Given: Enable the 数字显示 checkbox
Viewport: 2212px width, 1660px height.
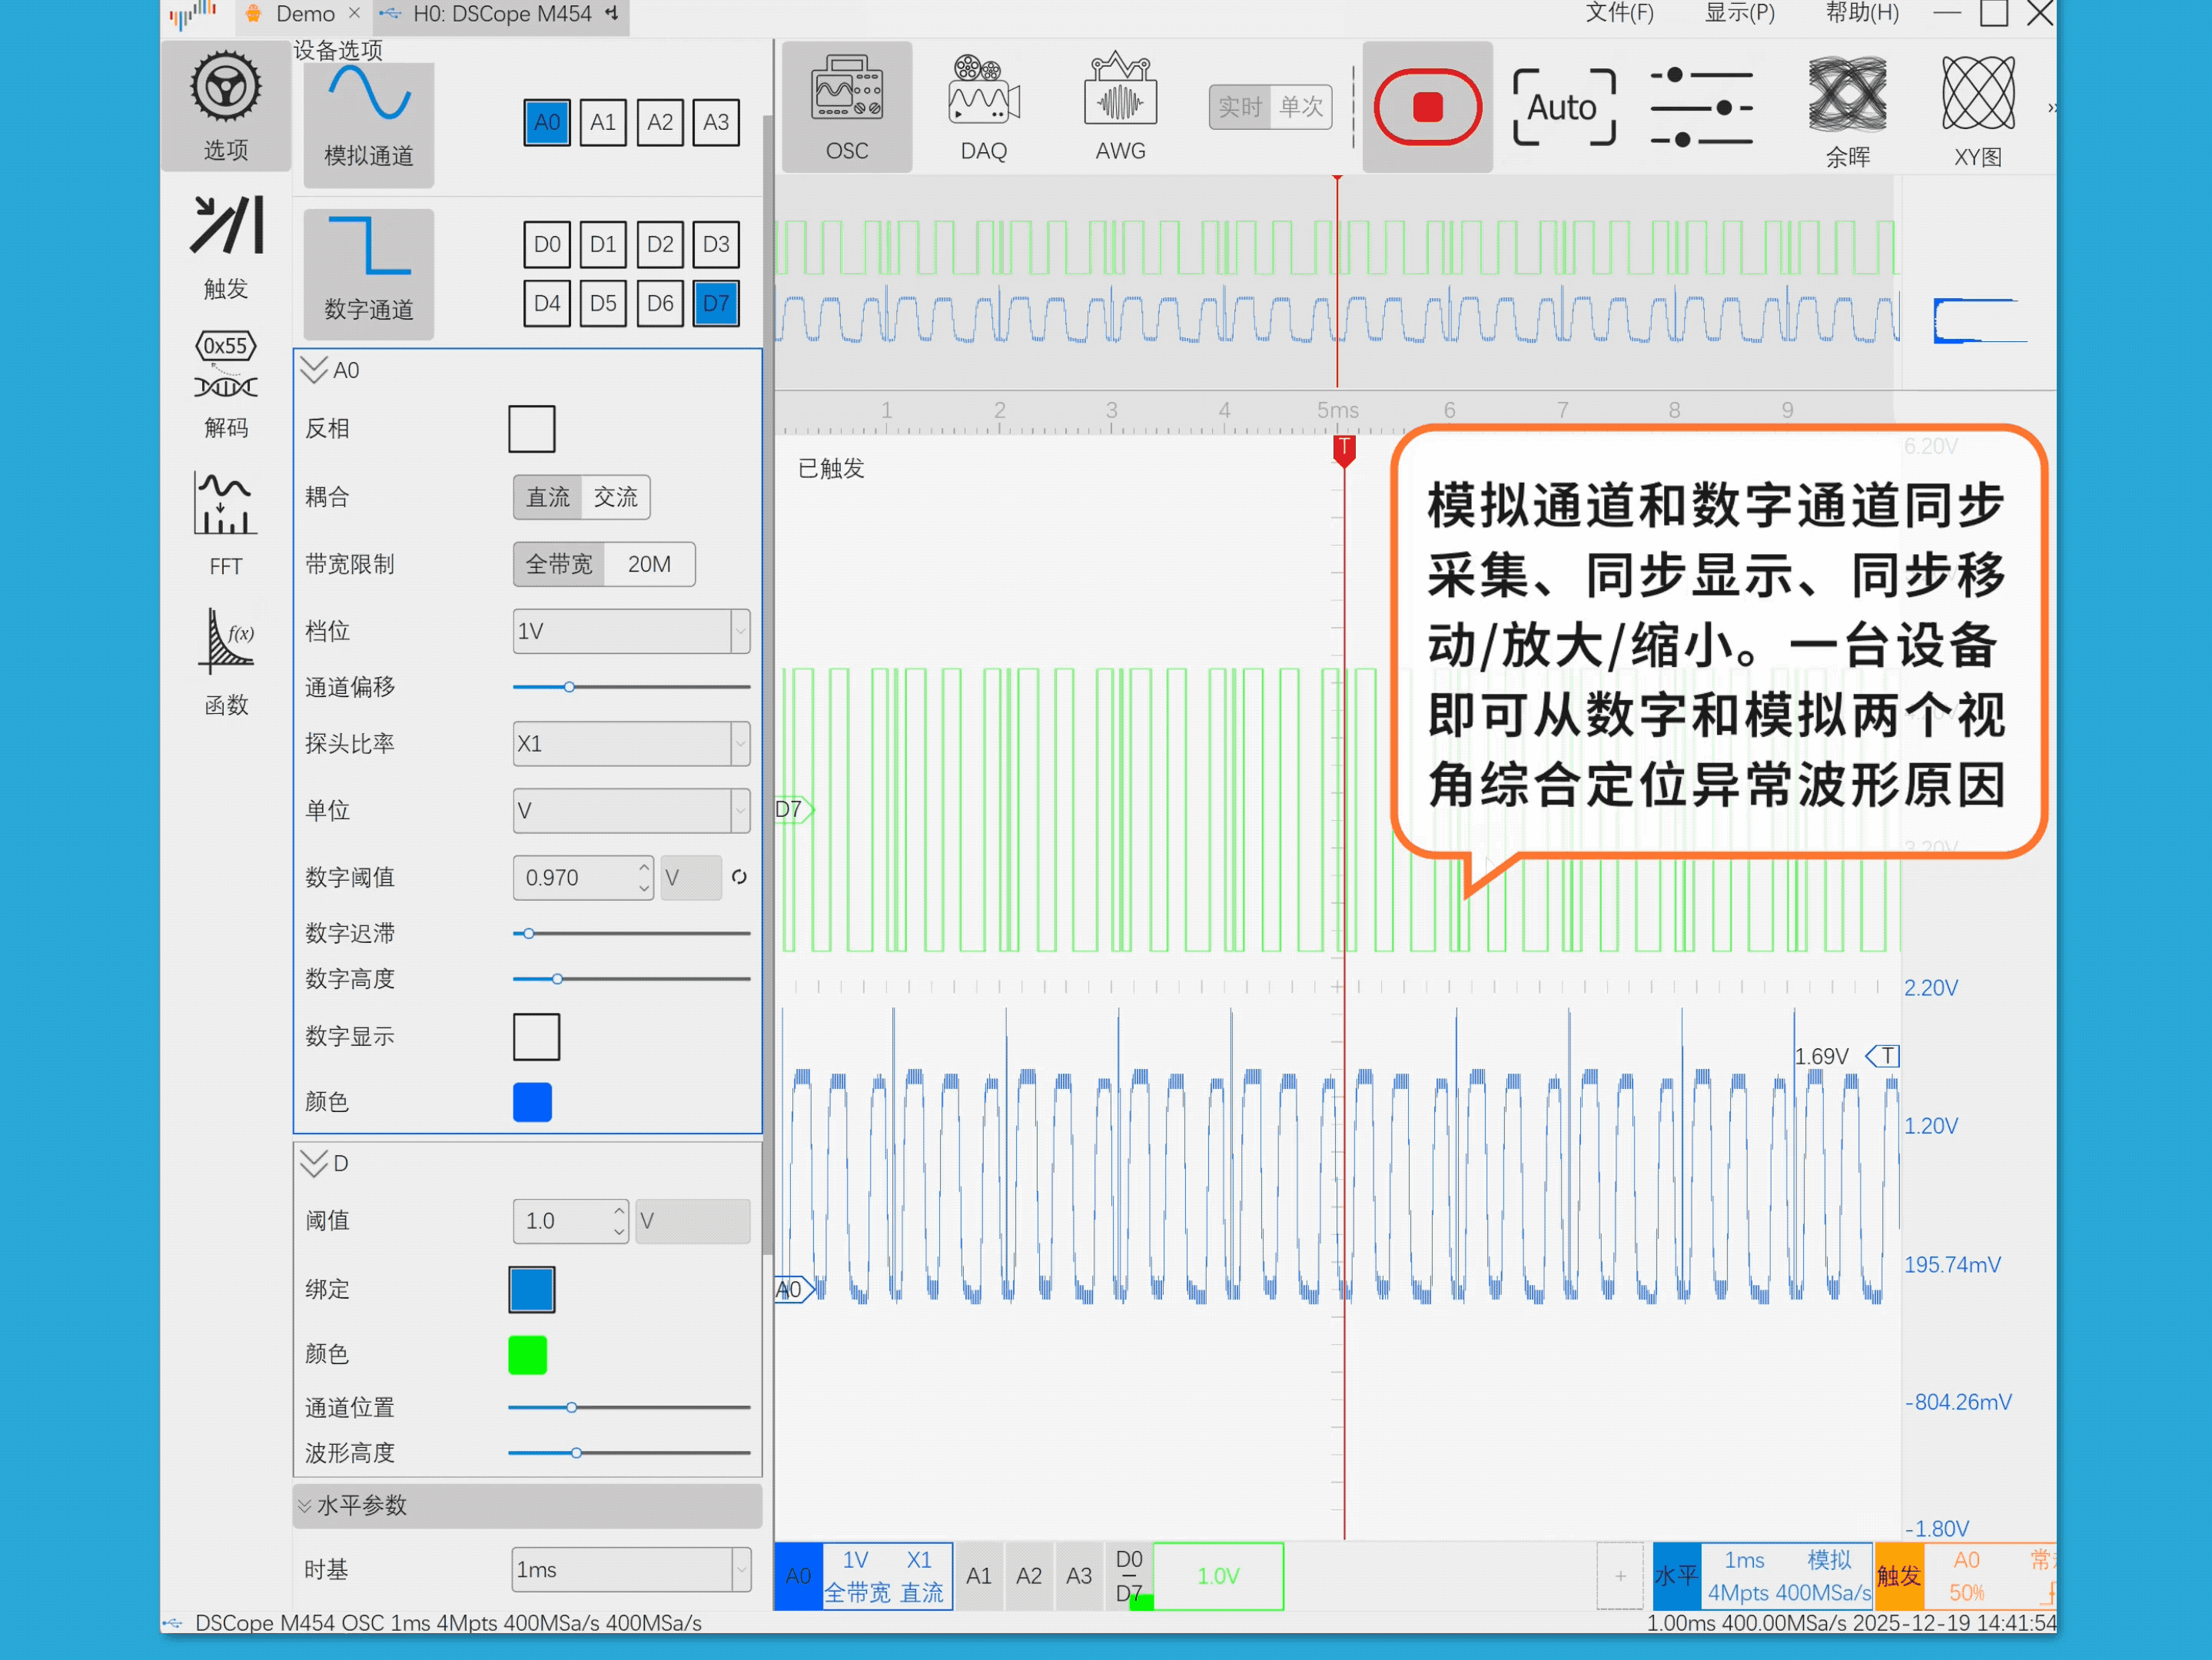Looking at the screenshot, I should pyautogui.click(x=536, y=1036).
